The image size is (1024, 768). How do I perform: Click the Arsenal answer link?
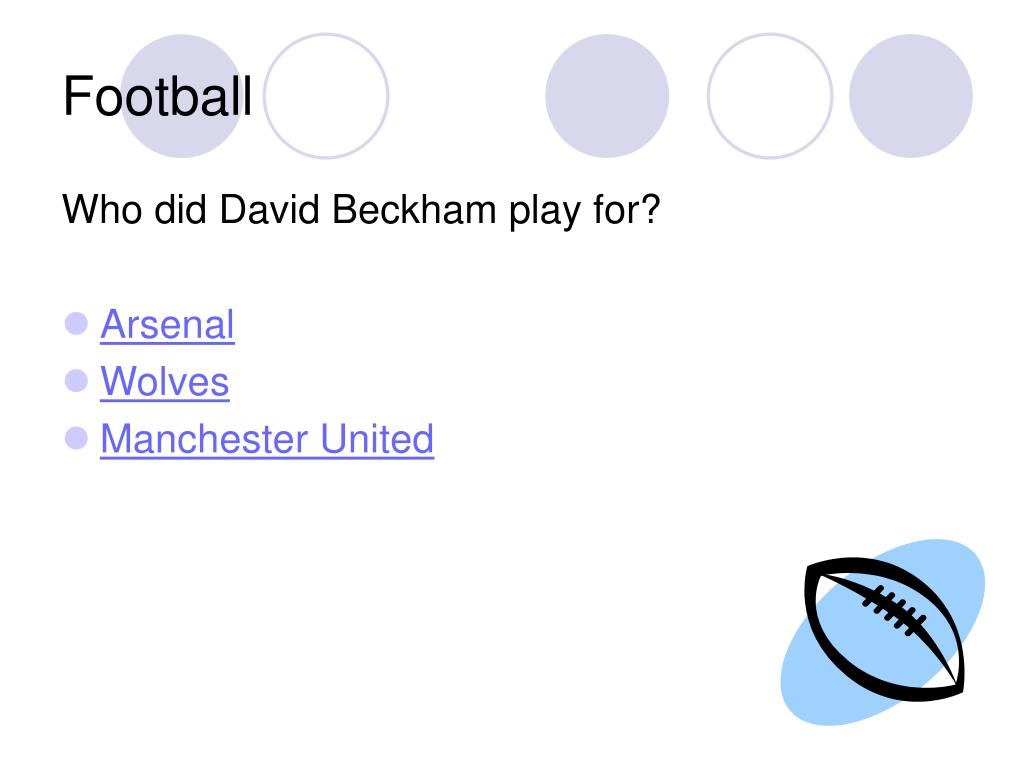167,325
